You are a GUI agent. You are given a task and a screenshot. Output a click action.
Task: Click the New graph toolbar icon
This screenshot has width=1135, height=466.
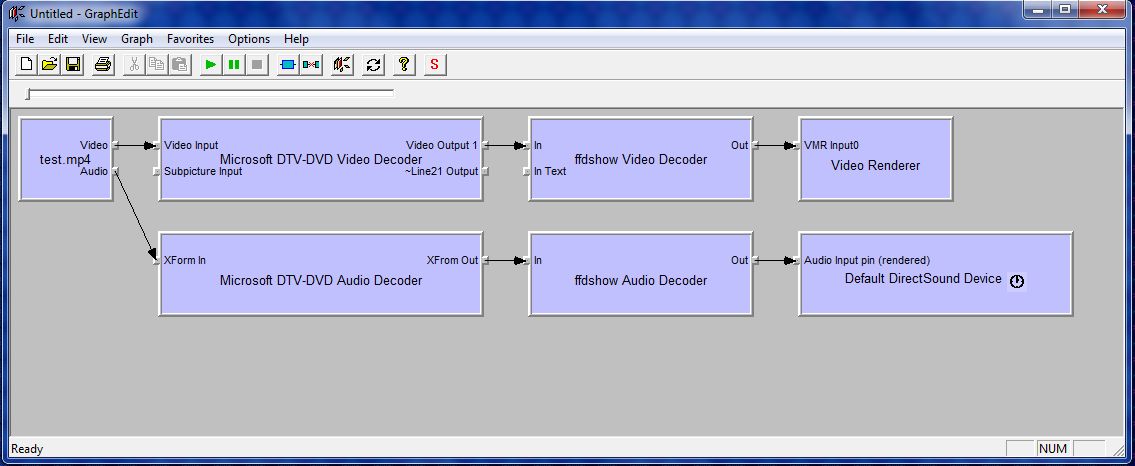tap(26, 64)
